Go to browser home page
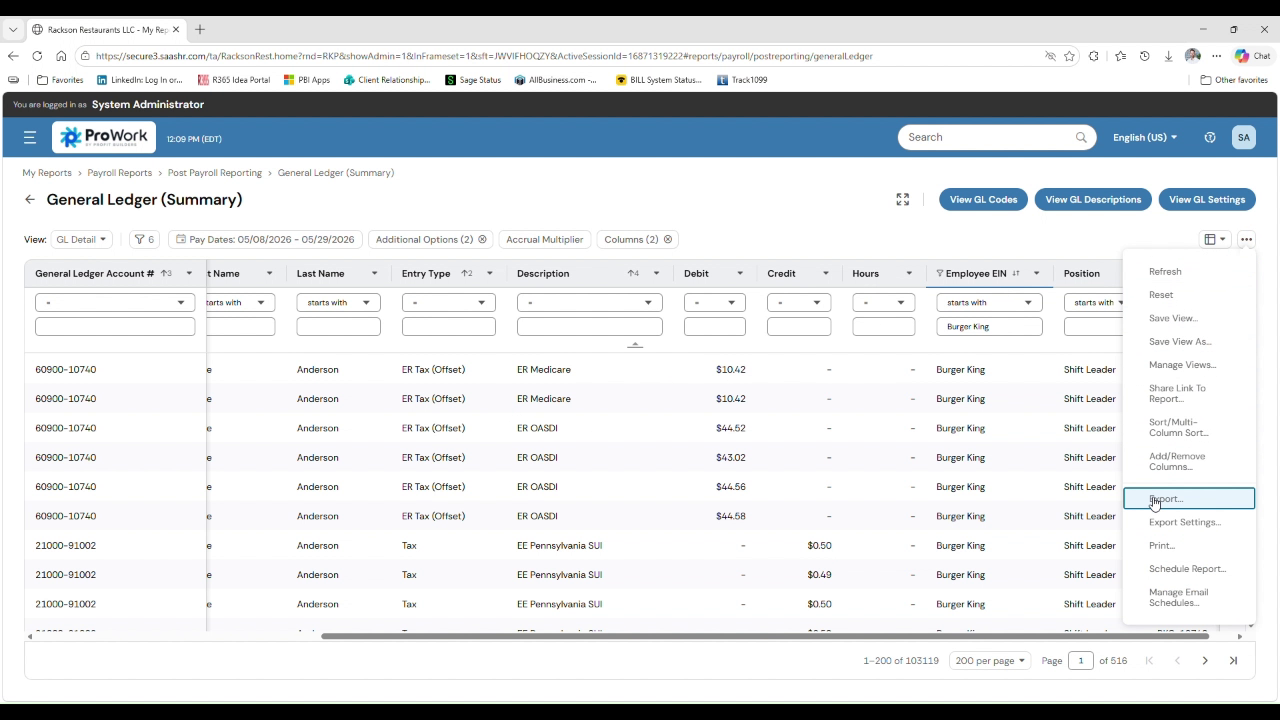 point(61,56)
